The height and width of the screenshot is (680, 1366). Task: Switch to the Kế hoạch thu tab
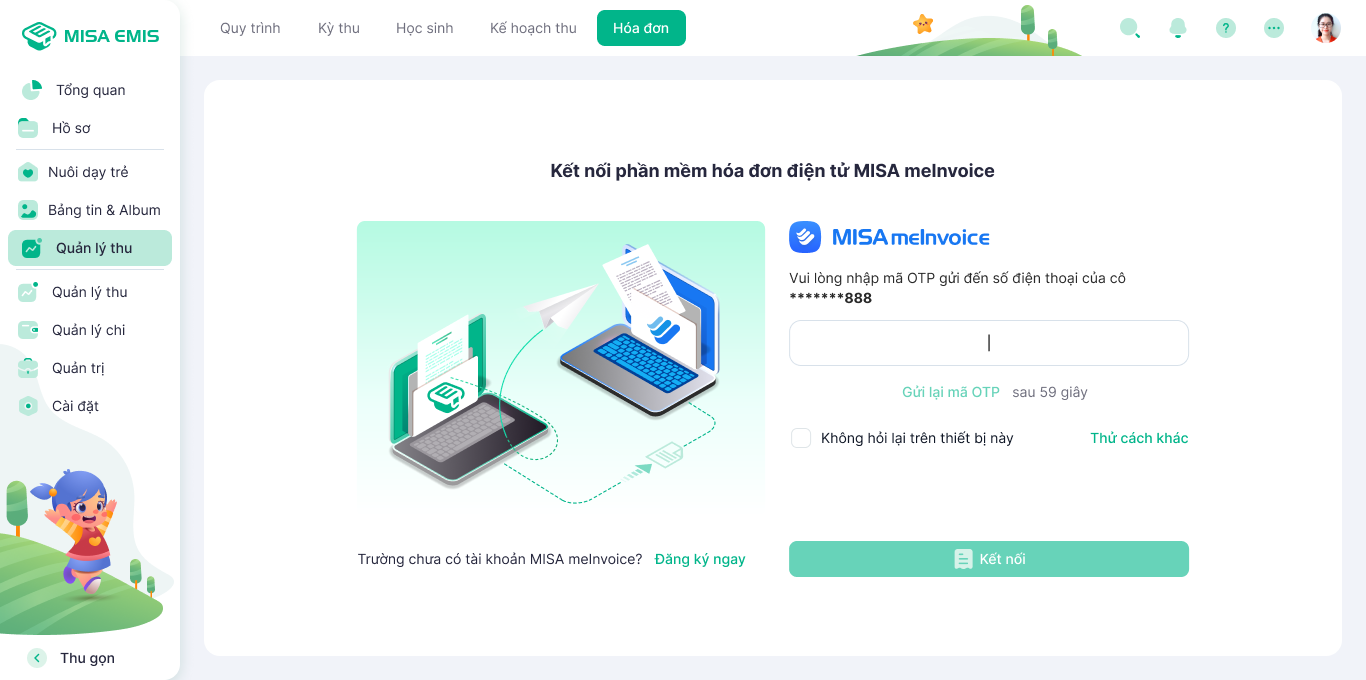(533, 28)
